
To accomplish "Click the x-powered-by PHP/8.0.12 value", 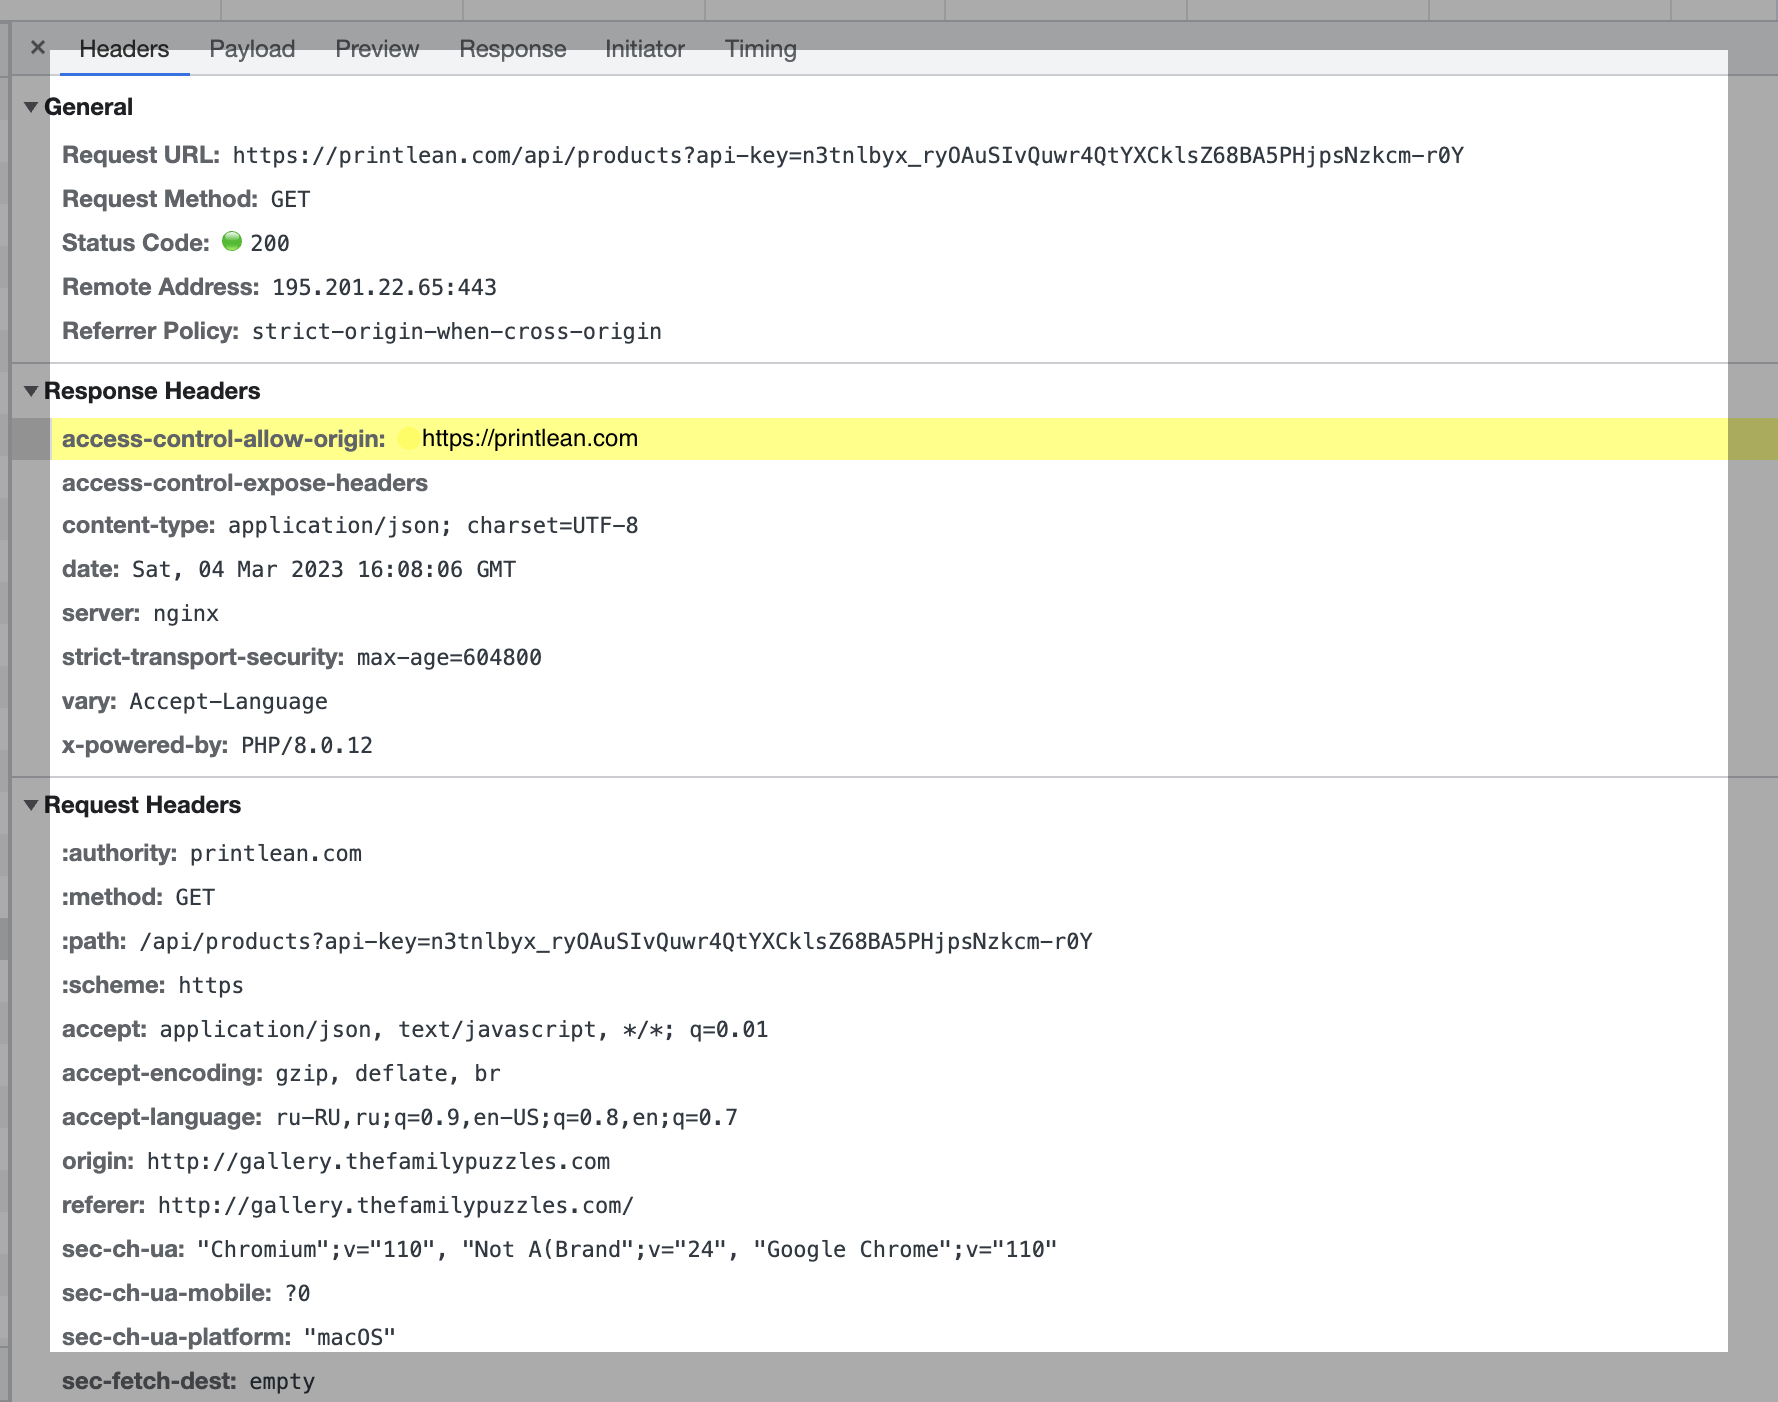I will (x=306, y=746).
